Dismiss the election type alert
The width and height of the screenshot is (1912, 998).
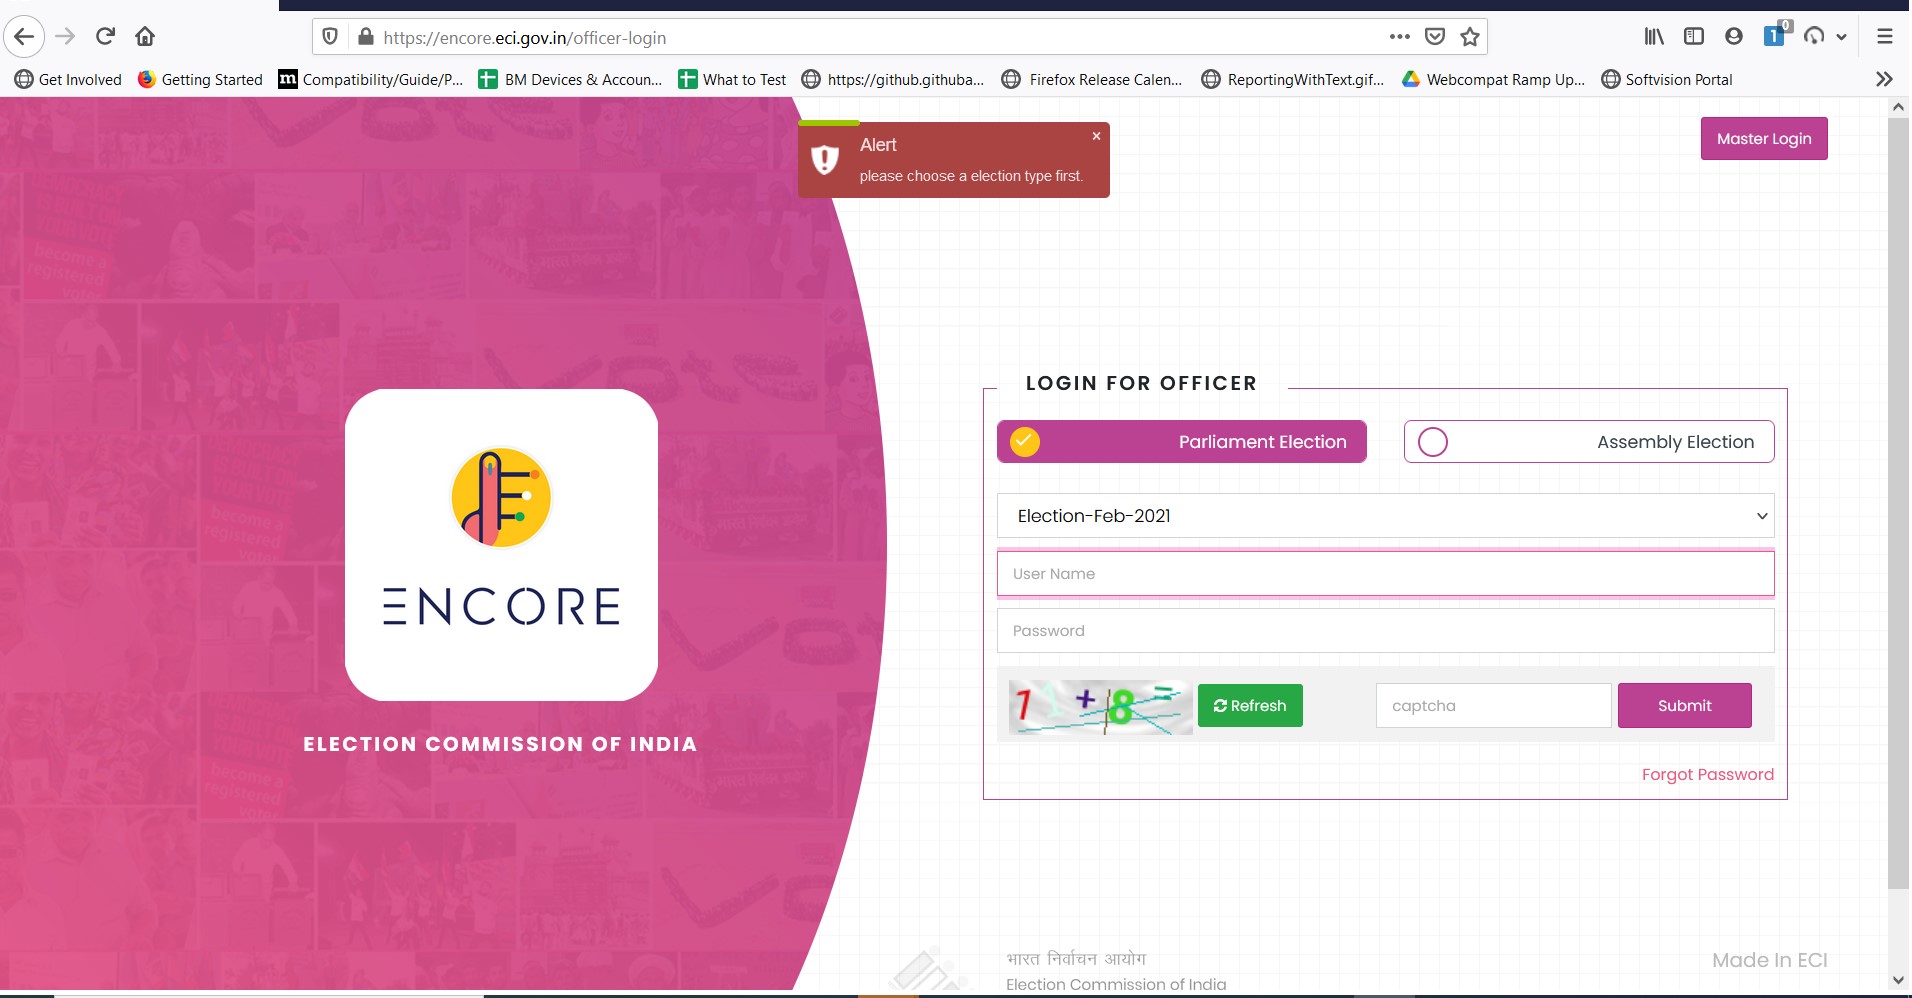click(x=1096, y=135)
